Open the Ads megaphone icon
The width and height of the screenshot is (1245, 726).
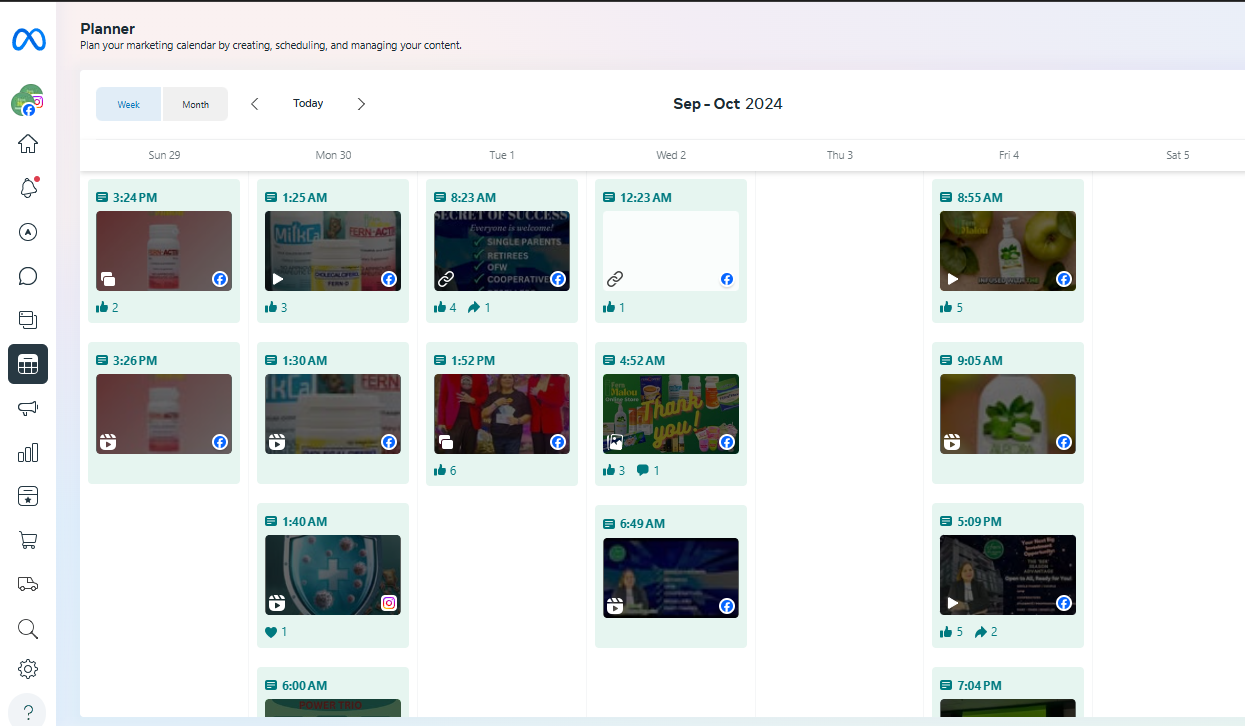[28, 408]
